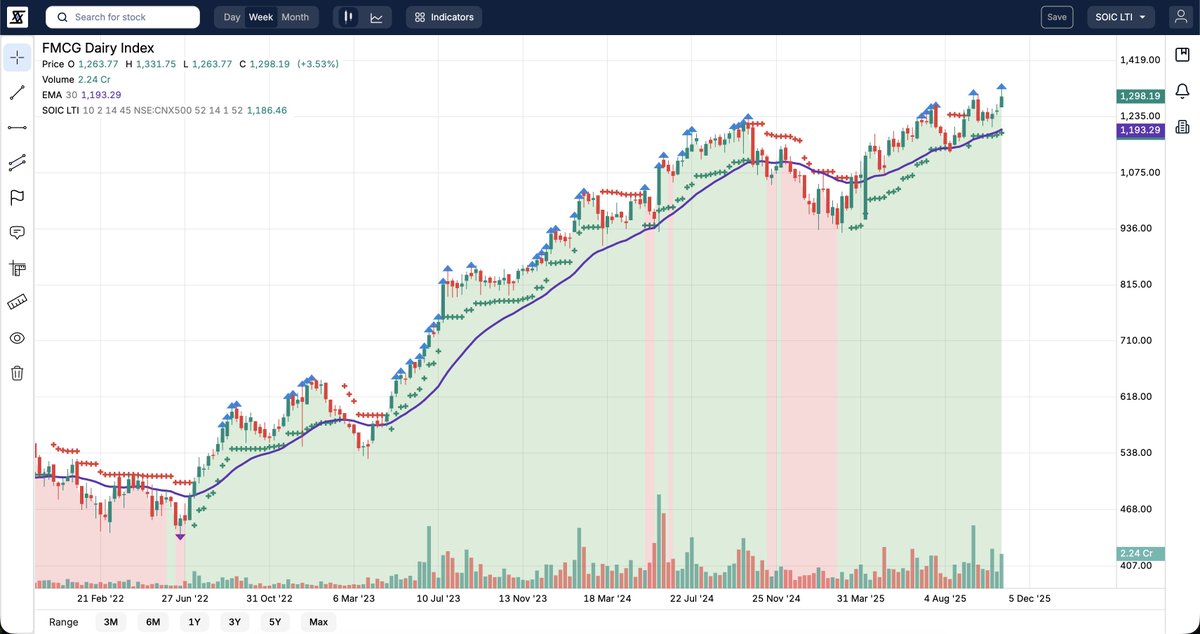
Task: Expand the SOIC LTI dropdown
Action: tap(1120, 17)
